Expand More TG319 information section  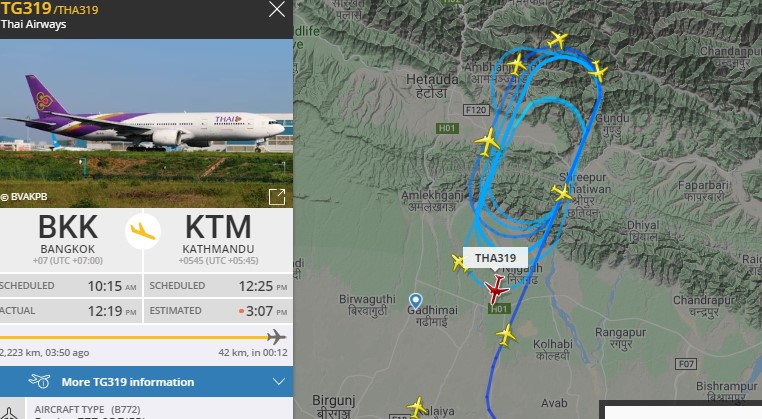coord(146,382)
